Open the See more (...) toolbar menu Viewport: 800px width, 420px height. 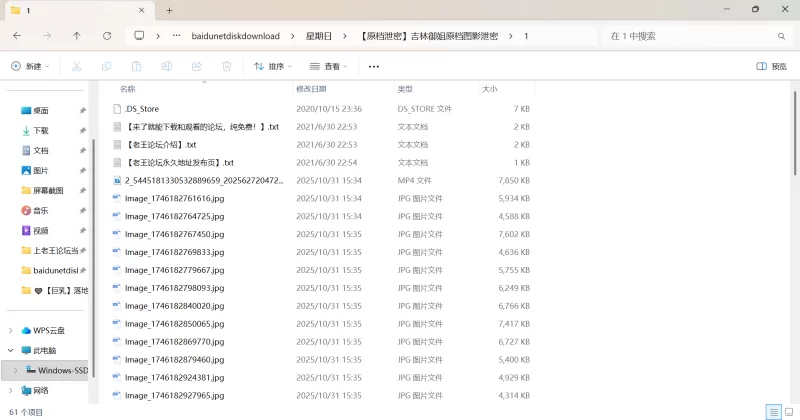coord(374,66)
